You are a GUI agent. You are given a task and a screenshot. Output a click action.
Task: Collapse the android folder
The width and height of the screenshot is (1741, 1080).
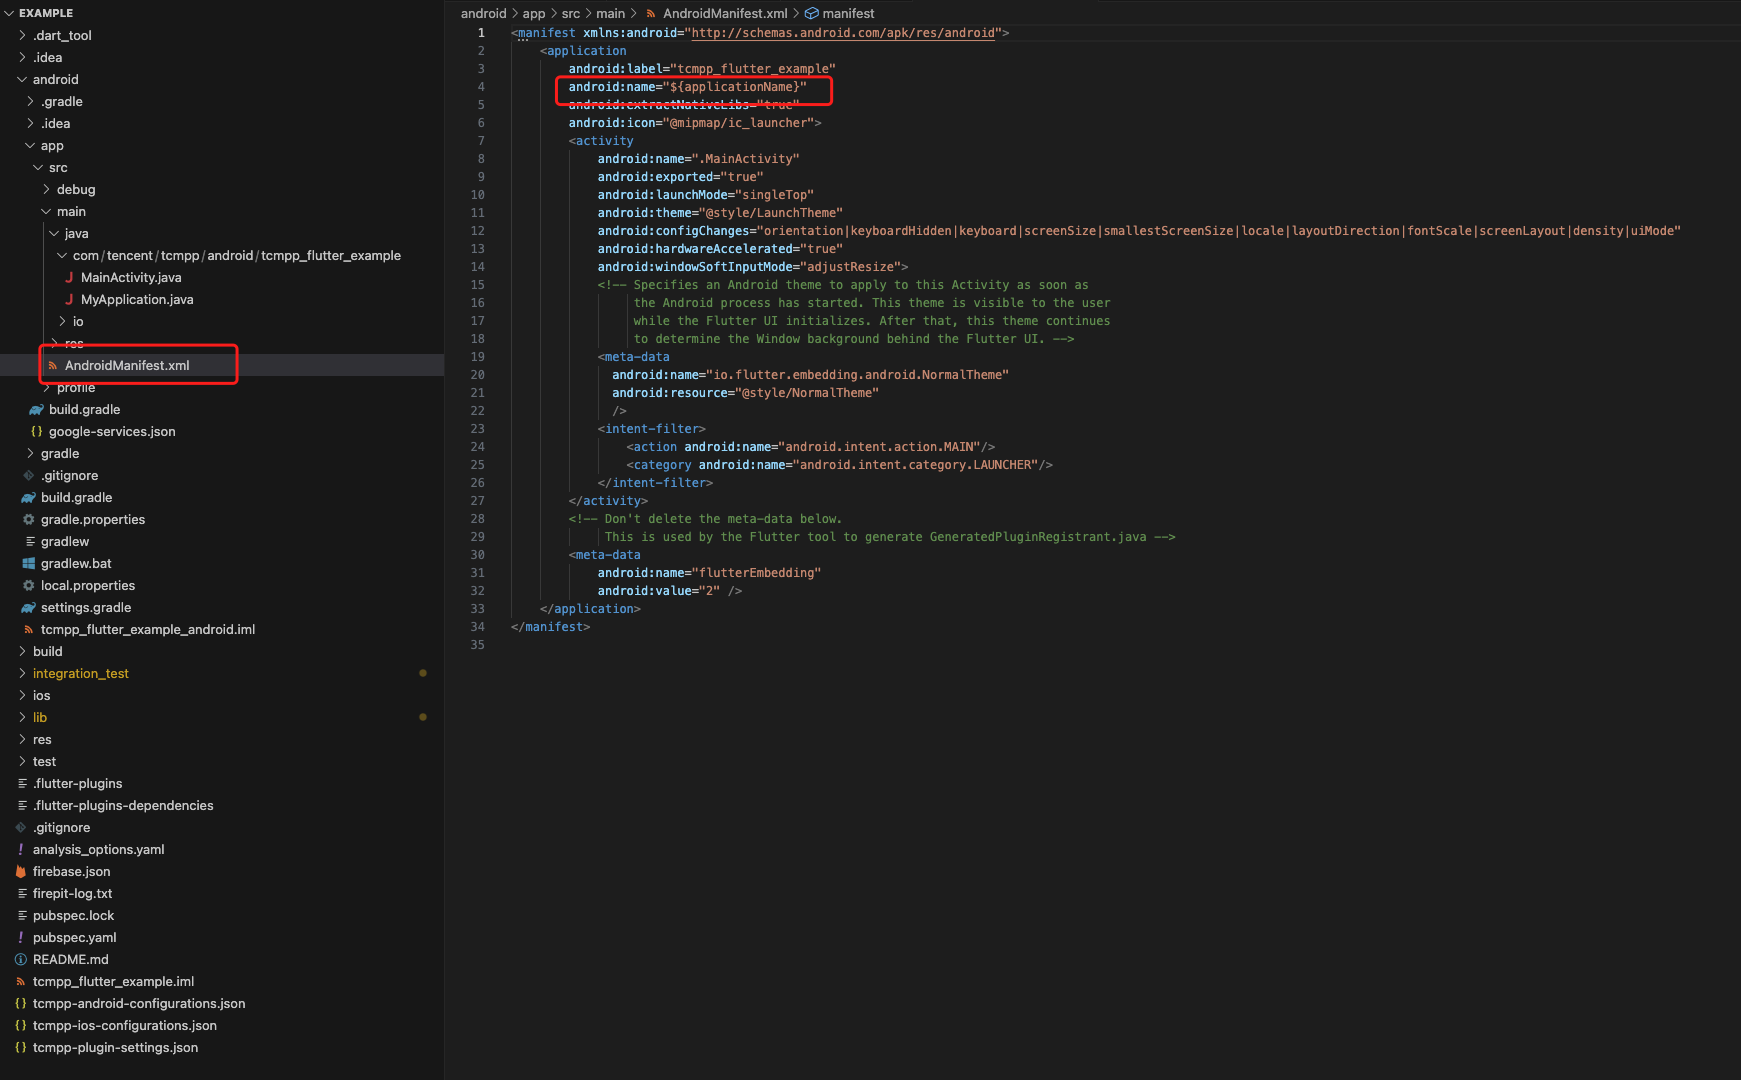pyautogui.click(x=22, y=79)
